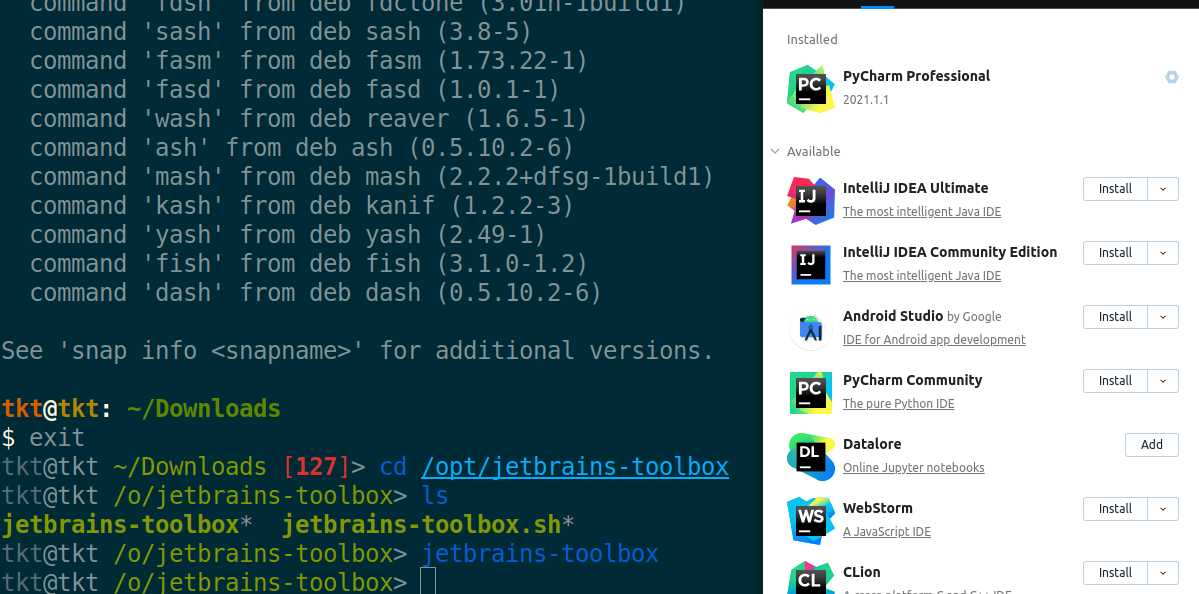This screenshot has width=1199, height=594.
Task: Open install options dropdown for IntelliJ IDEA Community
Action: click(x=1163, y=253)
